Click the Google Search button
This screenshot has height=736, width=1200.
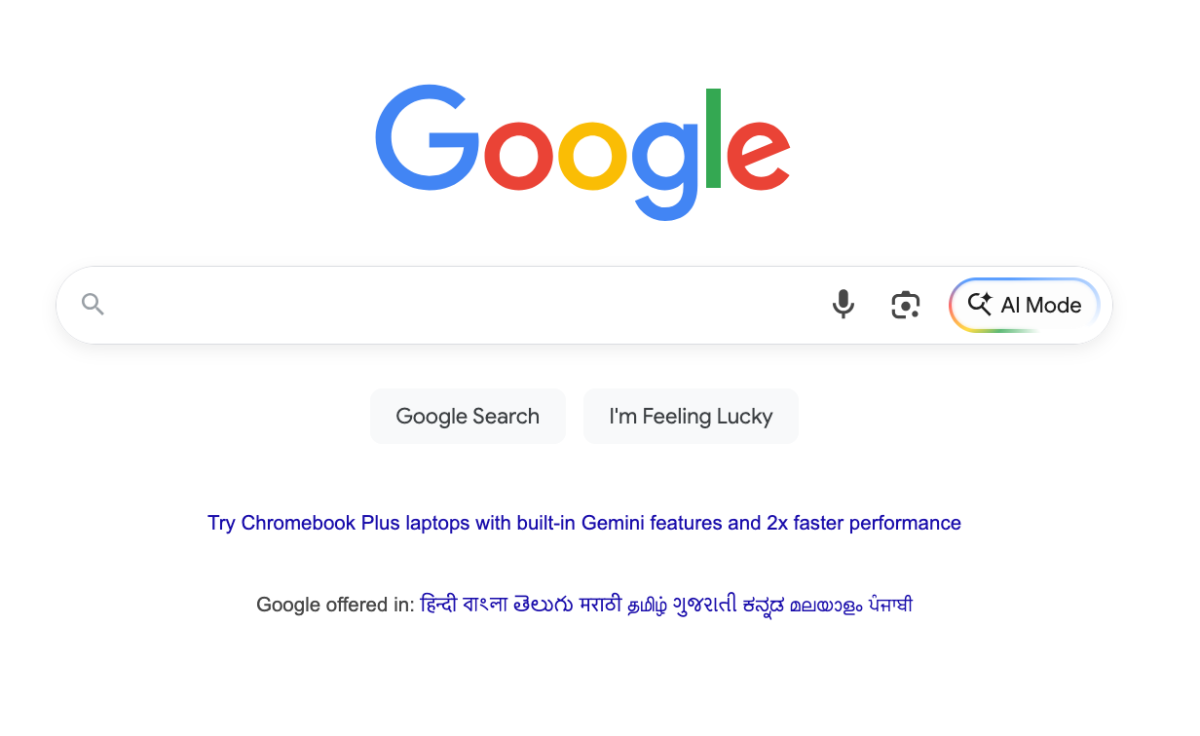pos(467,416)
